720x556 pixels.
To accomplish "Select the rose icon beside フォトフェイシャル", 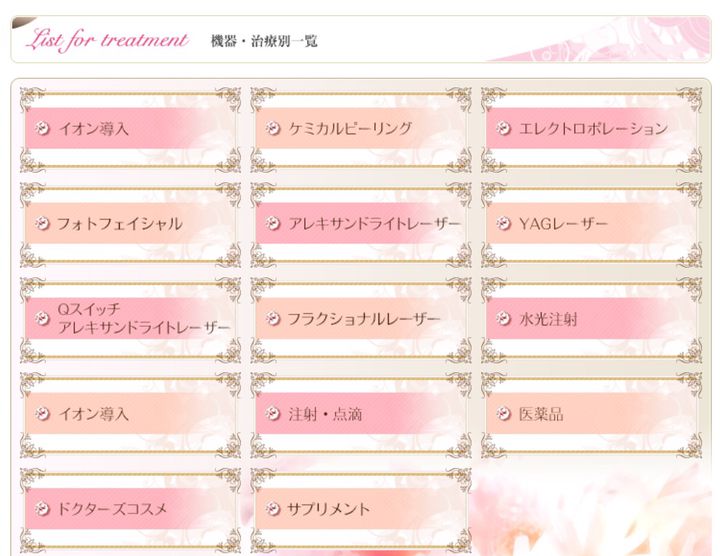I will pos(42,224).
